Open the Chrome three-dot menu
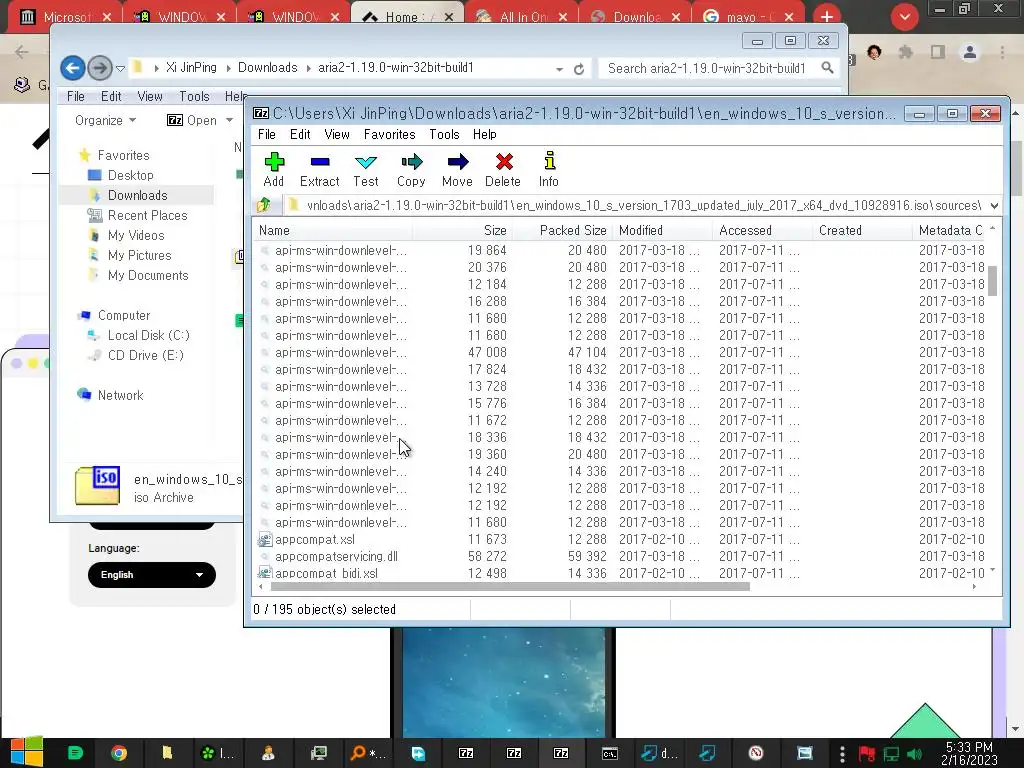 tap(1002, 52)
